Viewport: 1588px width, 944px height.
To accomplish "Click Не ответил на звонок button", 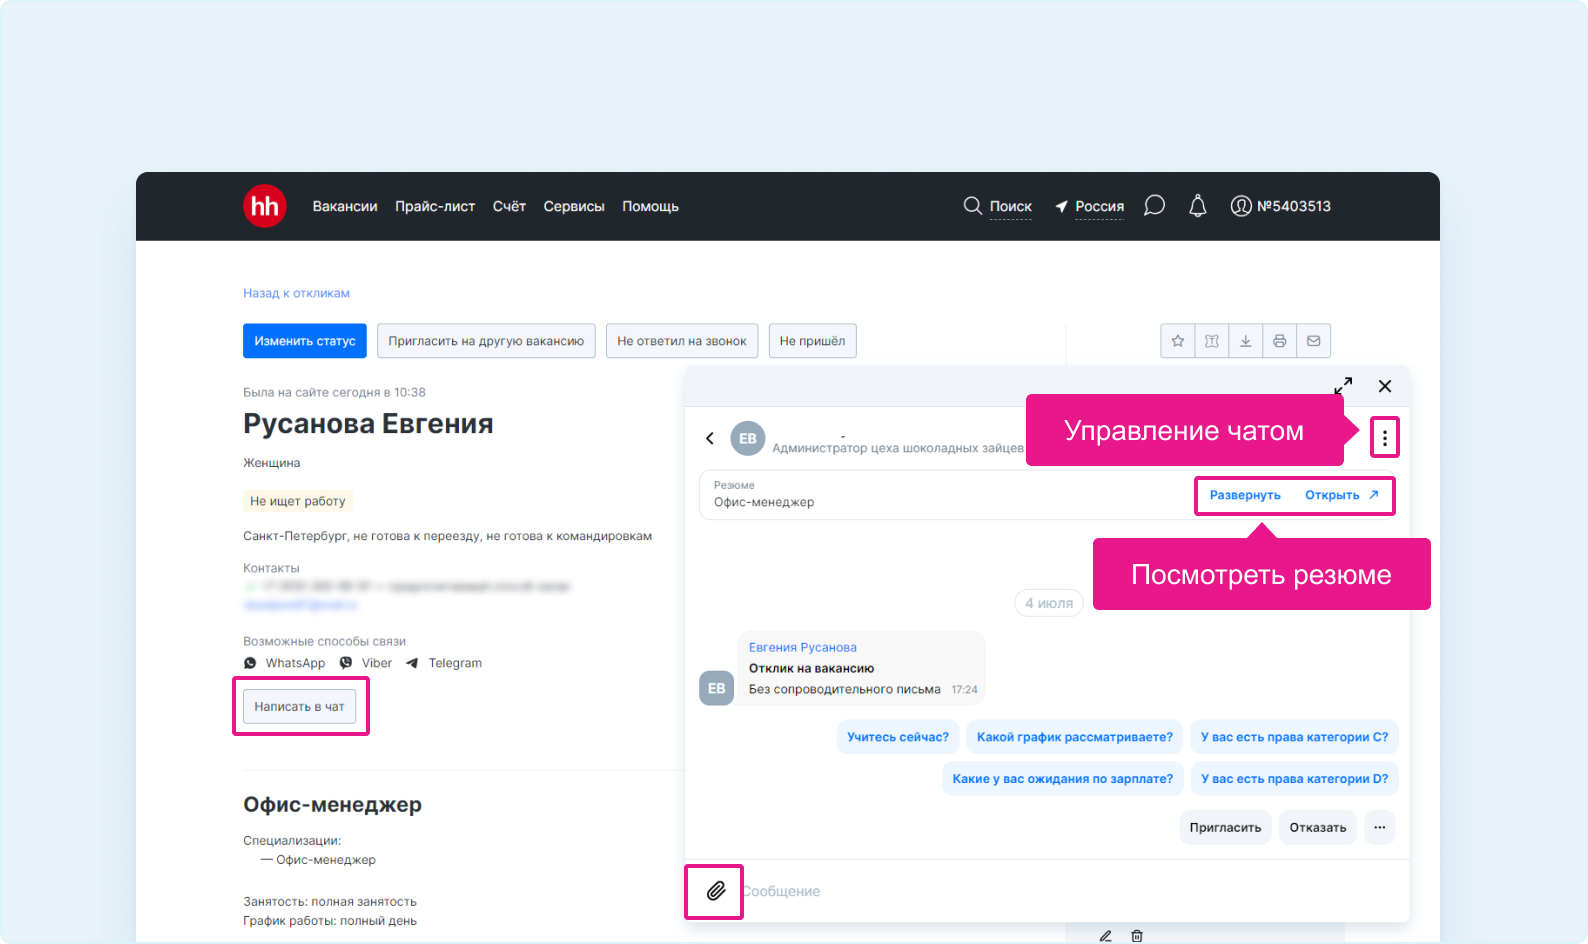I will coord(682,341).
